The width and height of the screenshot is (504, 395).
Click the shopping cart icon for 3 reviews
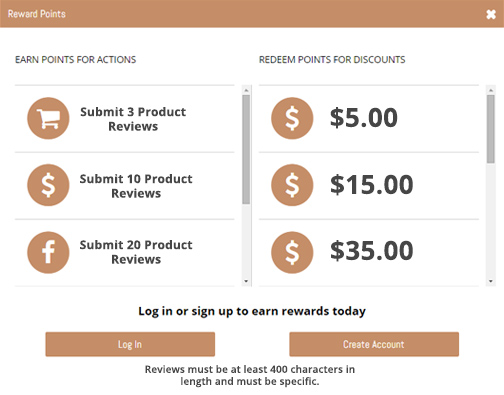pyautogui.click(x=48, y=118)
